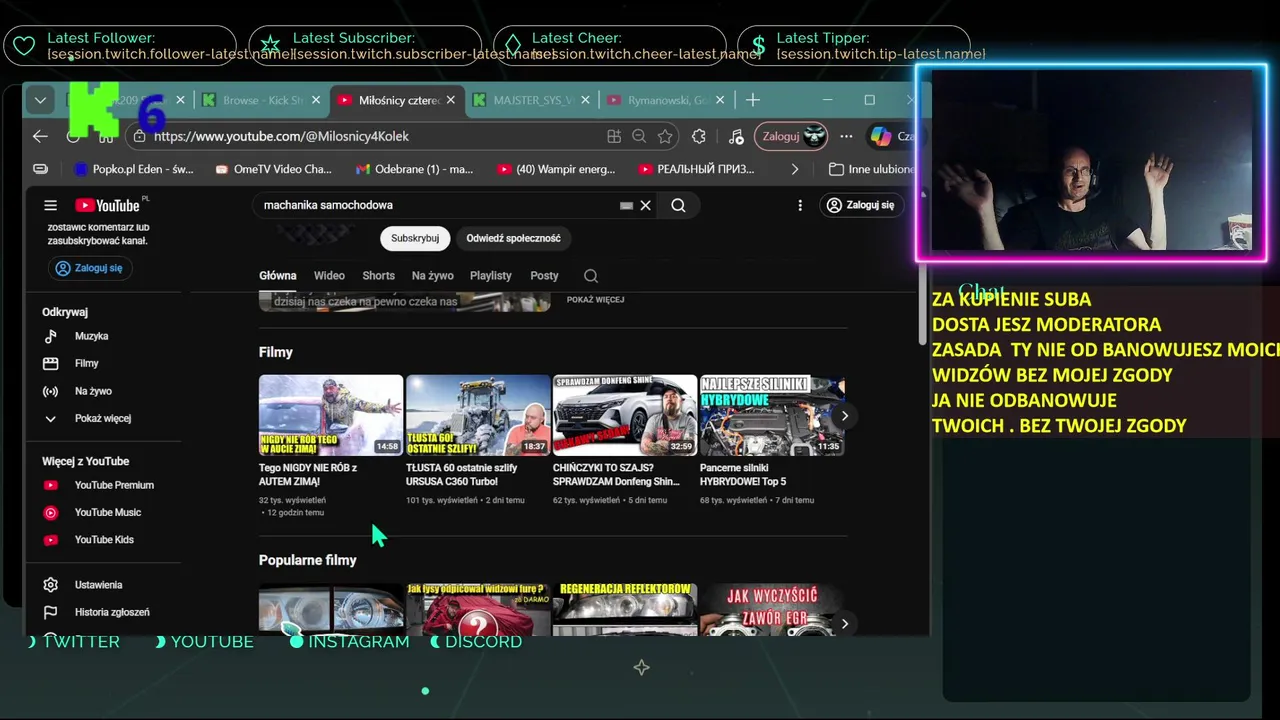1280x720 pixels.
Task: Clear the 'machanika samochodowa' search text
Action: pyautogui.click(x=645, y=205)
